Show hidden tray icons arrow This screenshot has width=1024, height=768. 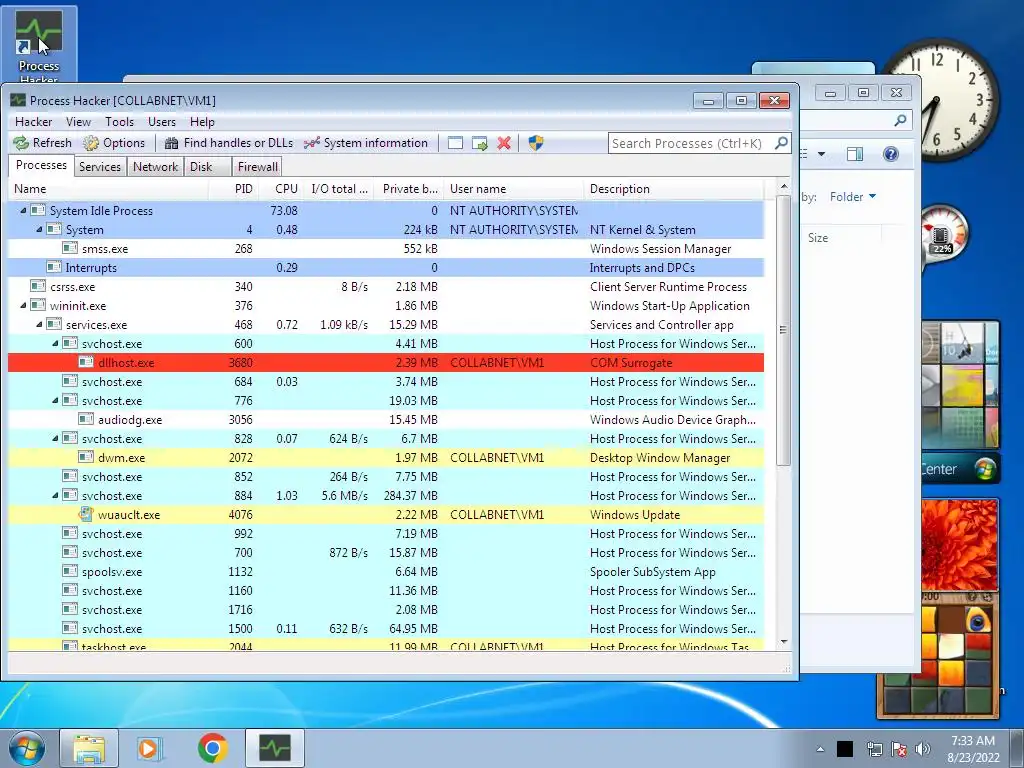(820, 749)
